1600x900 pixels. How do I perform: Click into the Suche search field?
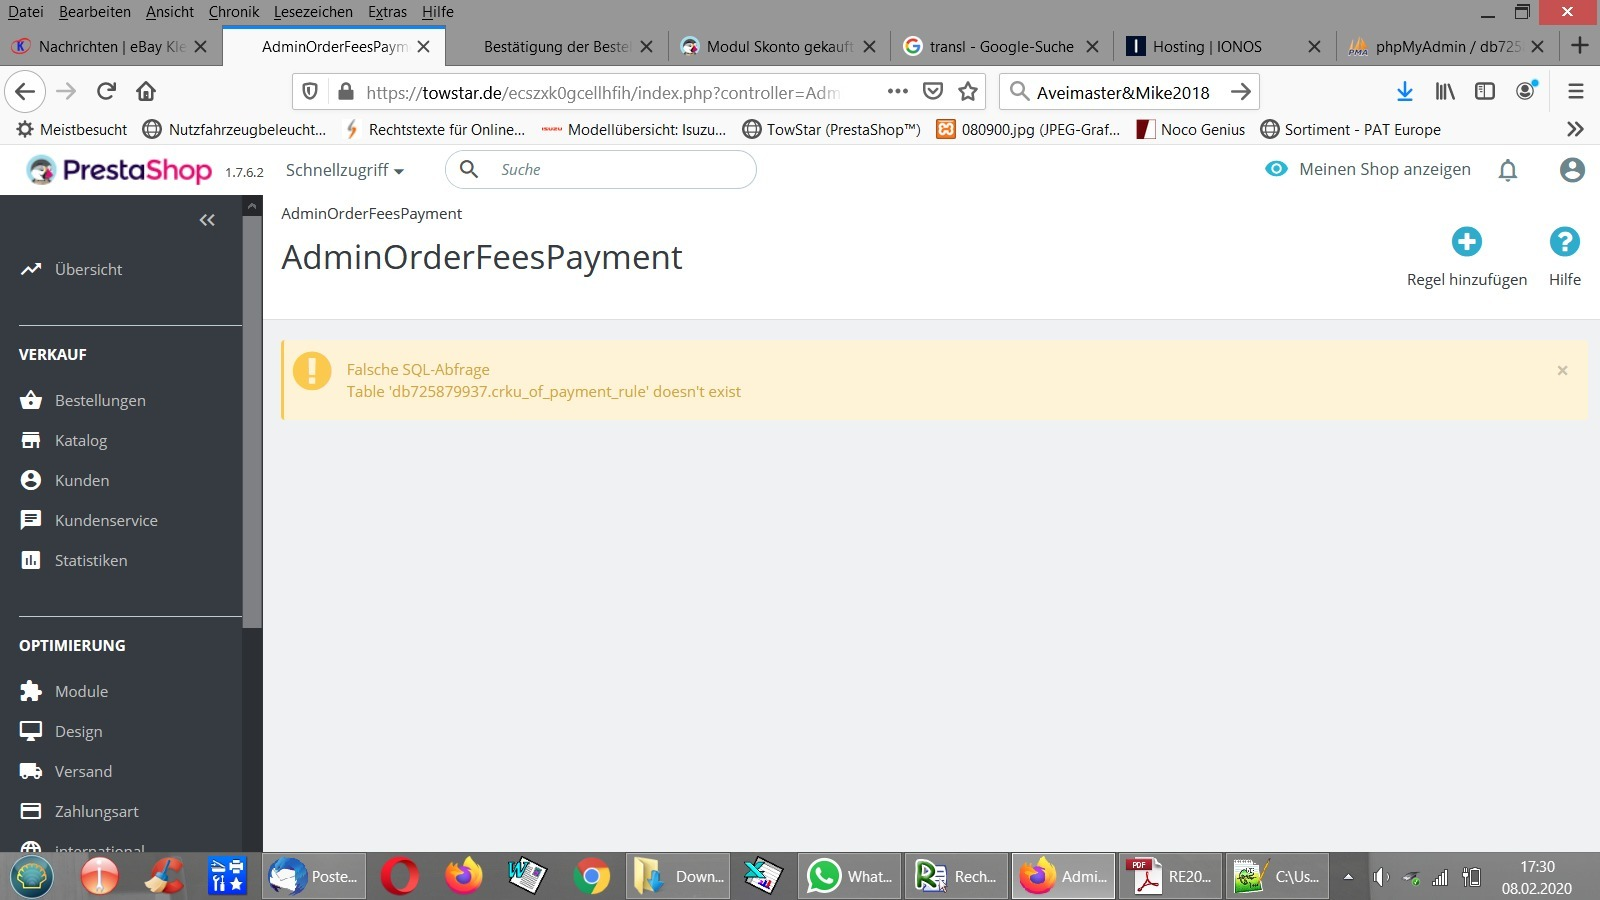[601, 170]
